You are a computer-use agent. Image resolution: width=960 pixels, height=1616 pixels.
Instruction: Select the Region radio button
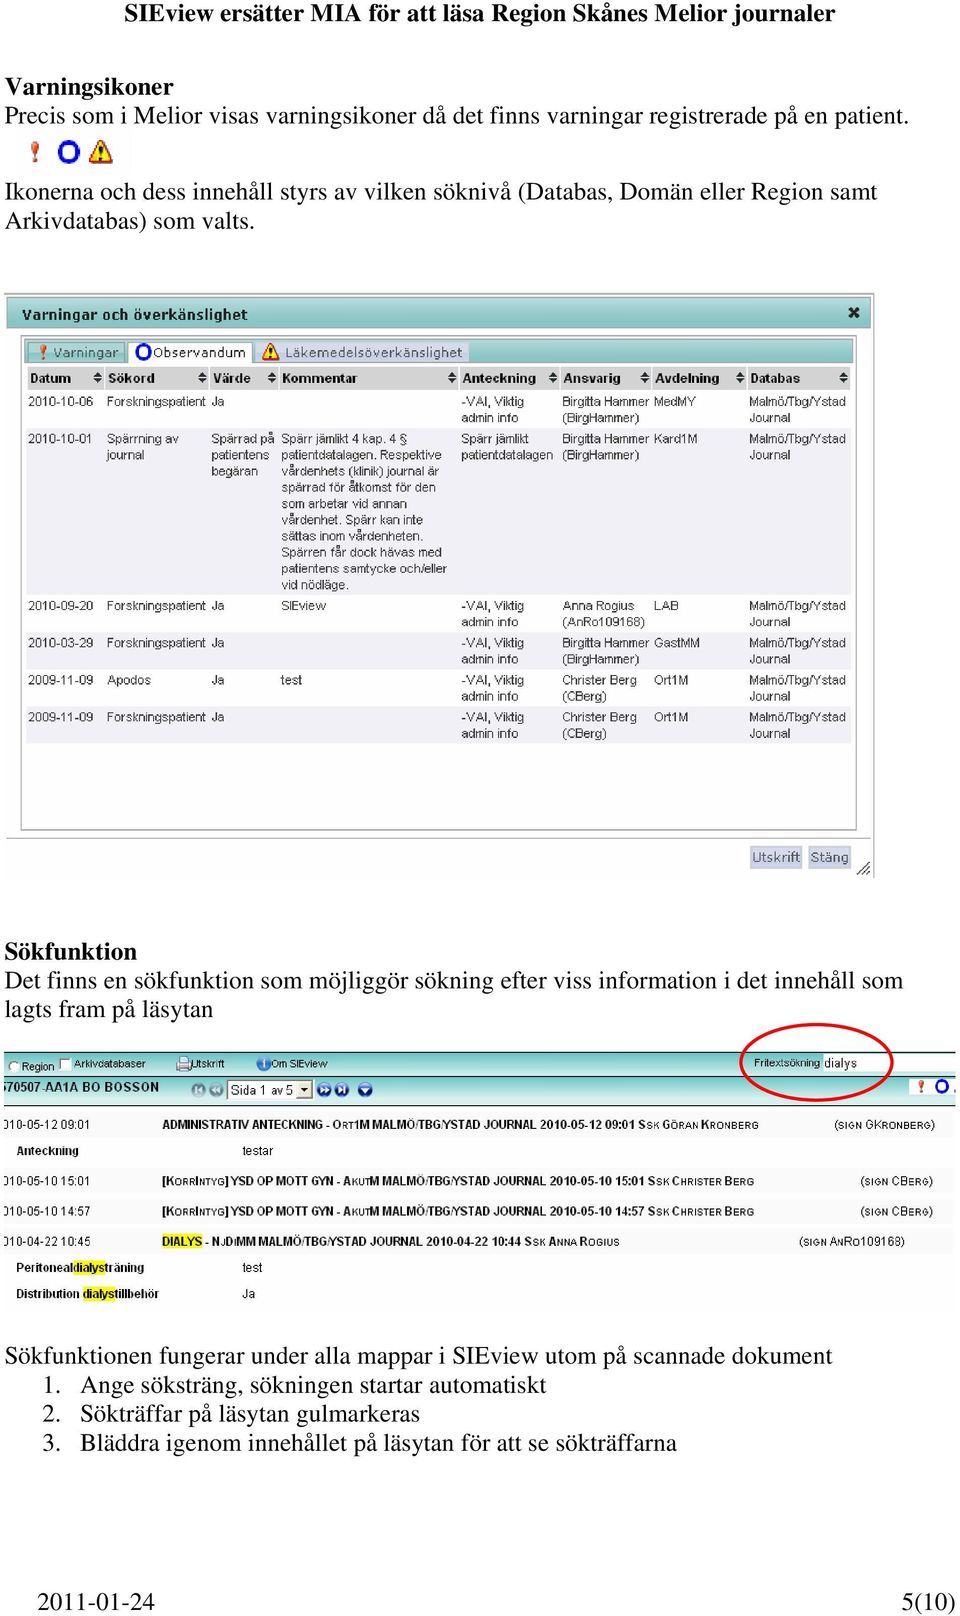[x=14, y=1066]
